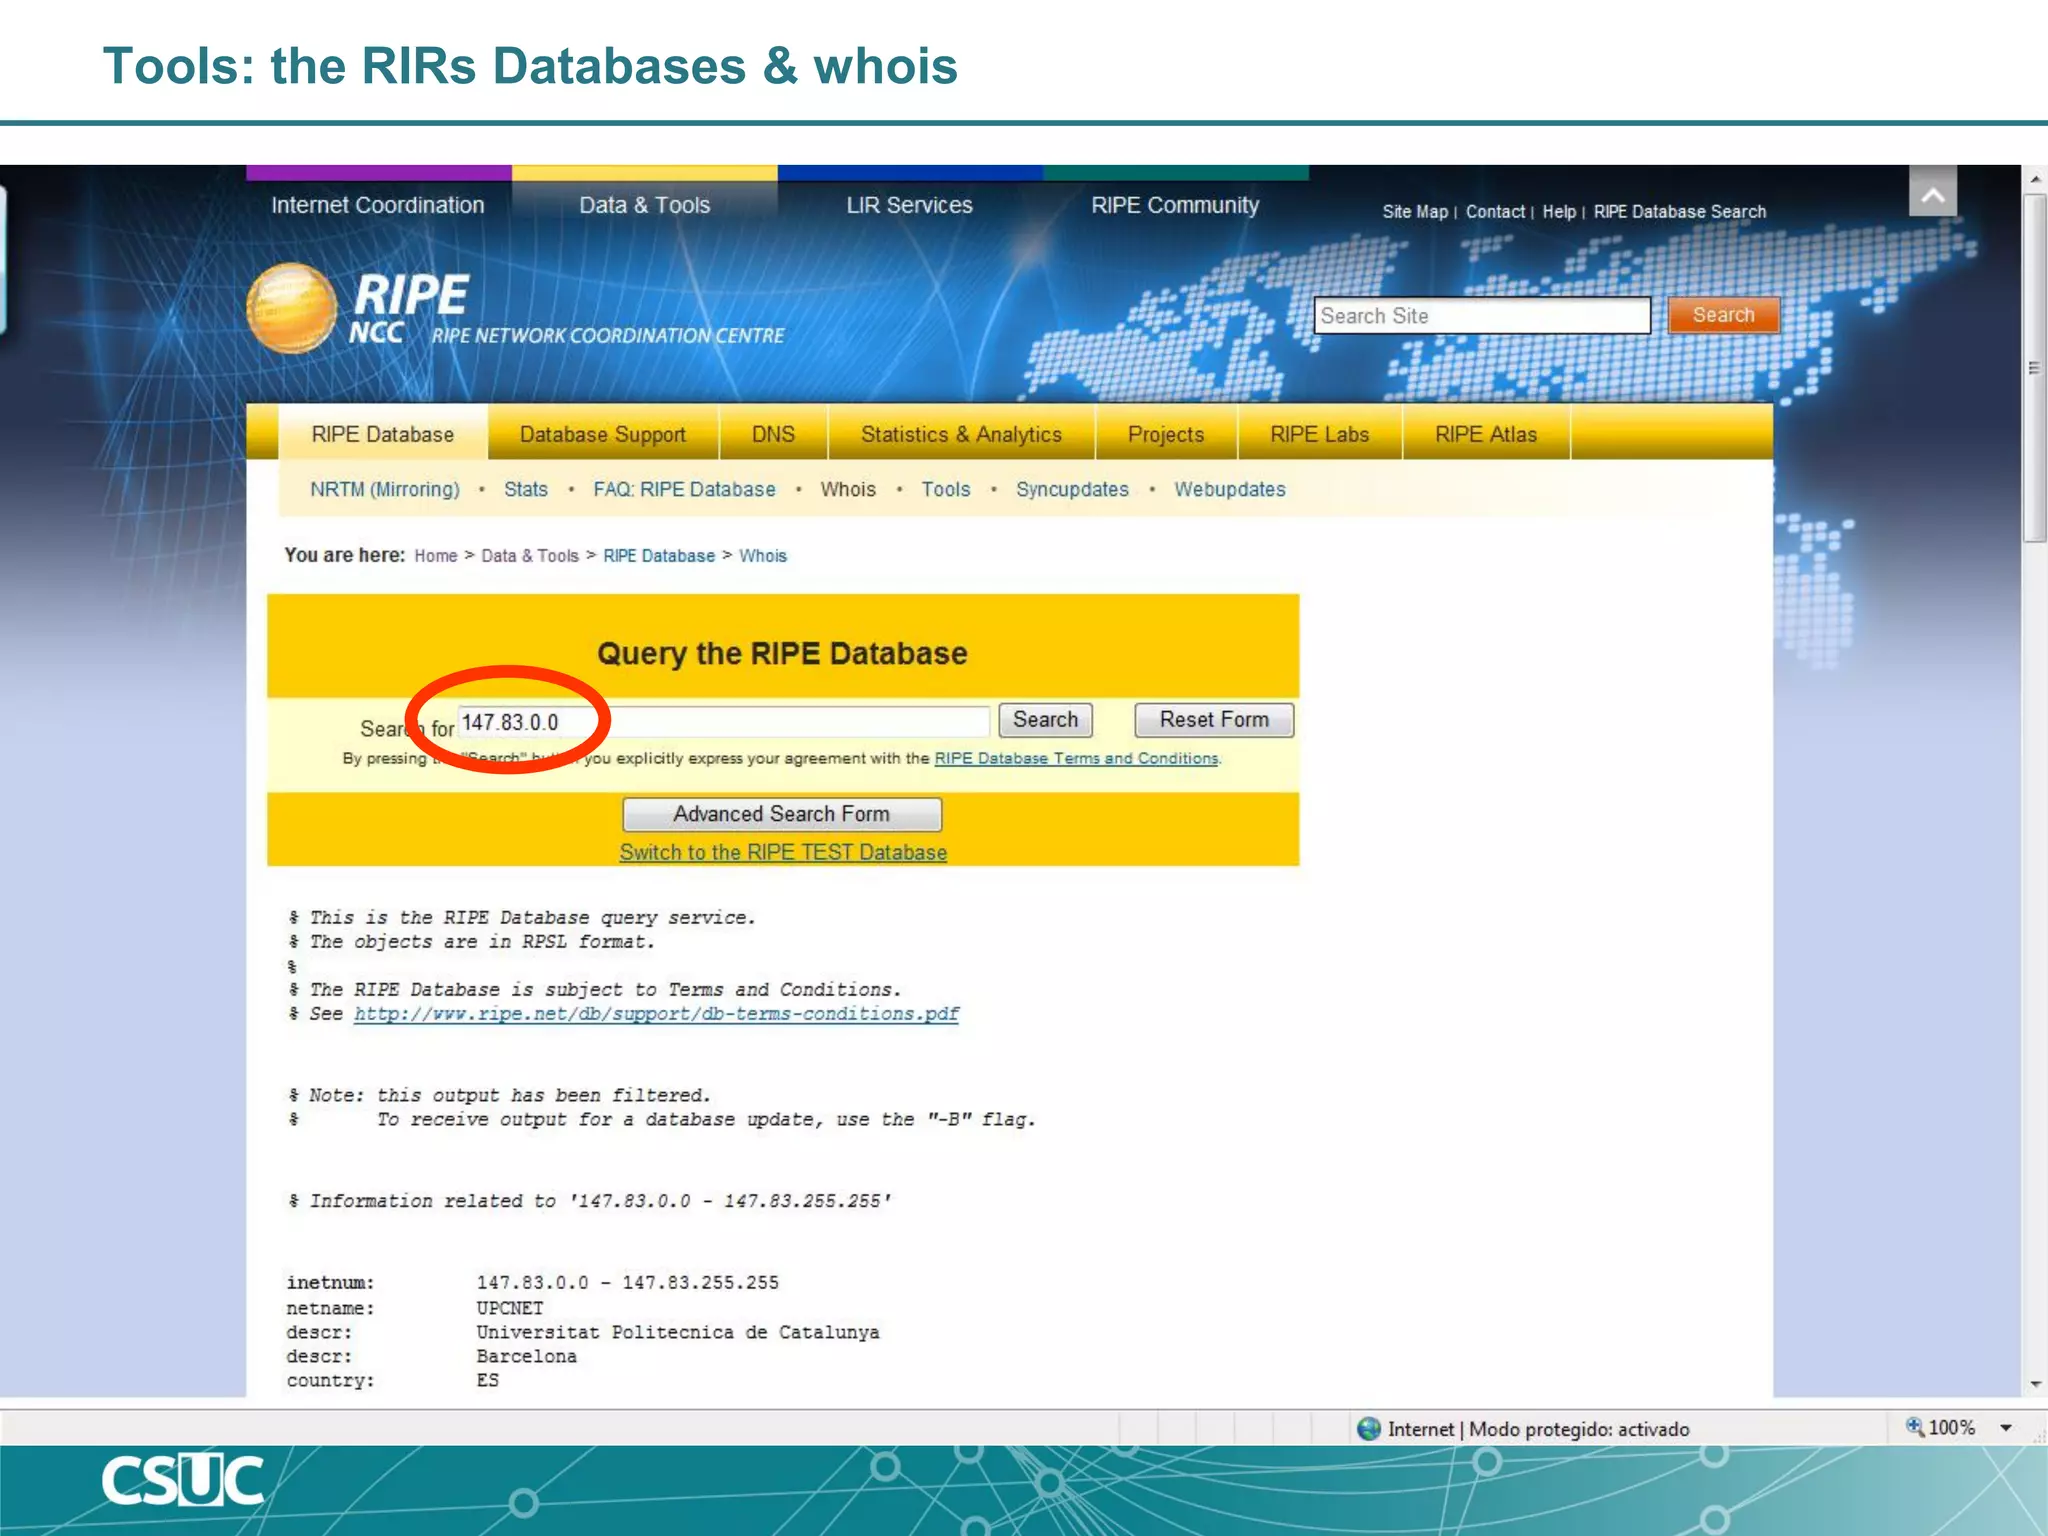Open the RIPE Database Search link
Screen dimensions: 2048x1536
tap(1680, 212)
